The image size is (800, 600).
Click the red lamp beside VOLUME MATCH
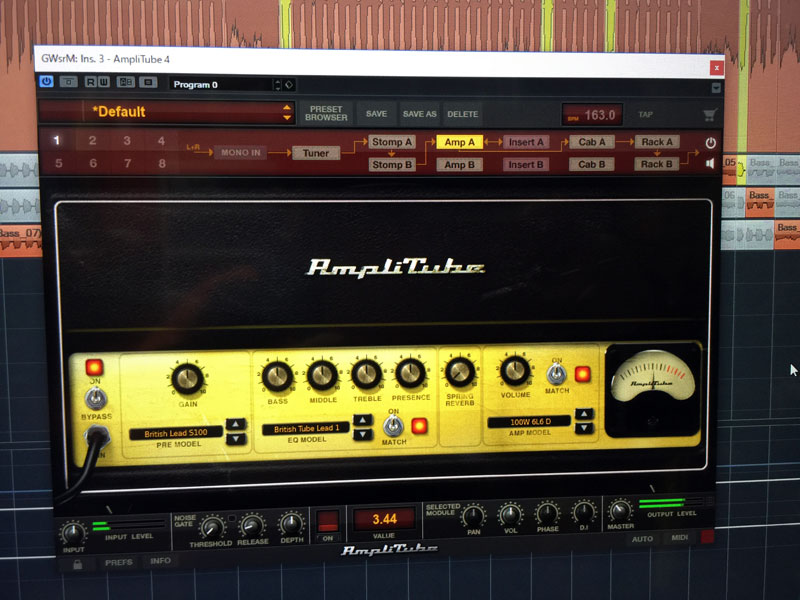click(582, 374)
